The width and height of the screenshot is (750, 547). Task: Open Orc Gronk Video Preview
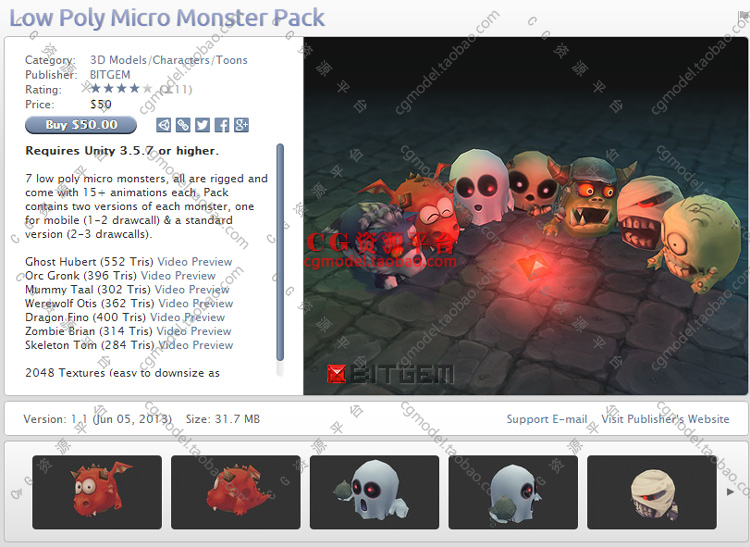178,275
